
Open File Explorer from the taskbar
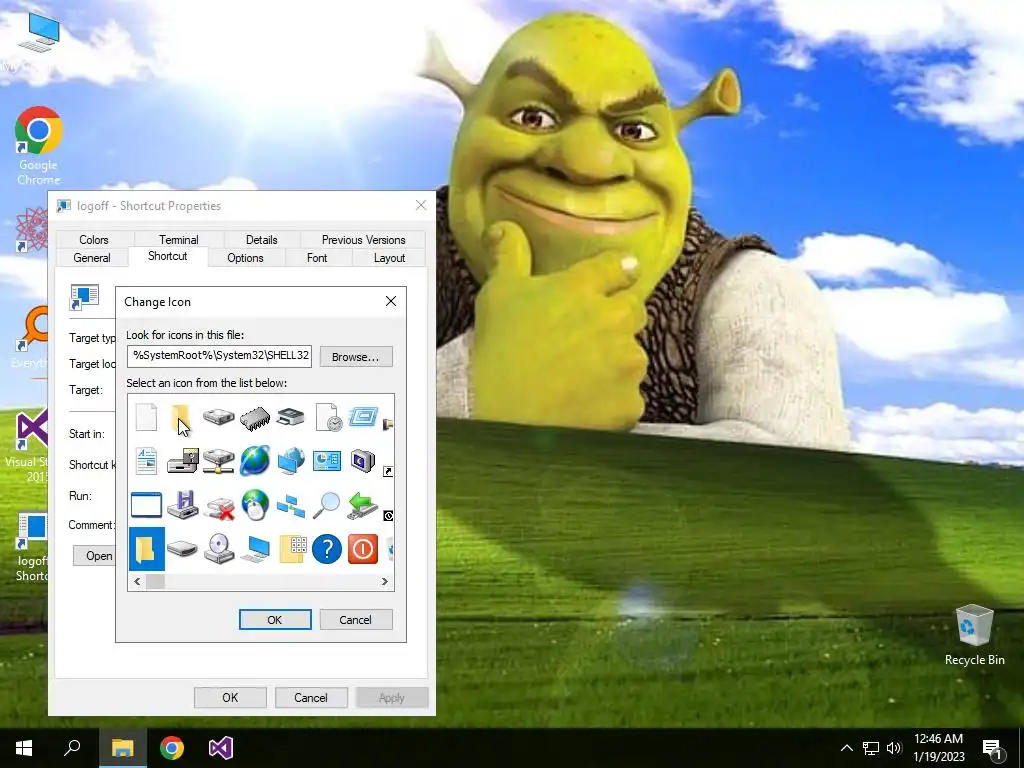[x=122, y=748]
